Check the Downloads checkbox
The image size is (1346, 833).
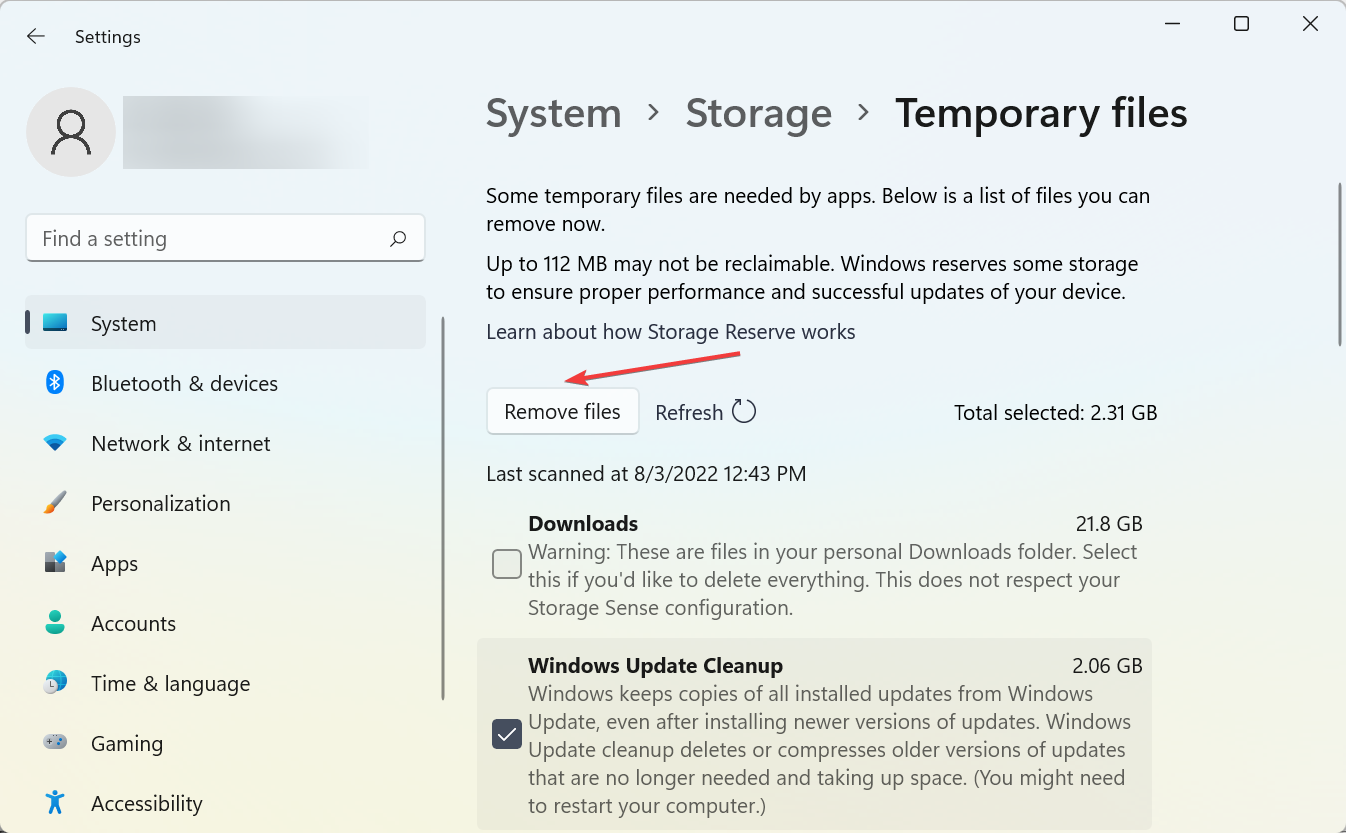click(x=507, y=564)
